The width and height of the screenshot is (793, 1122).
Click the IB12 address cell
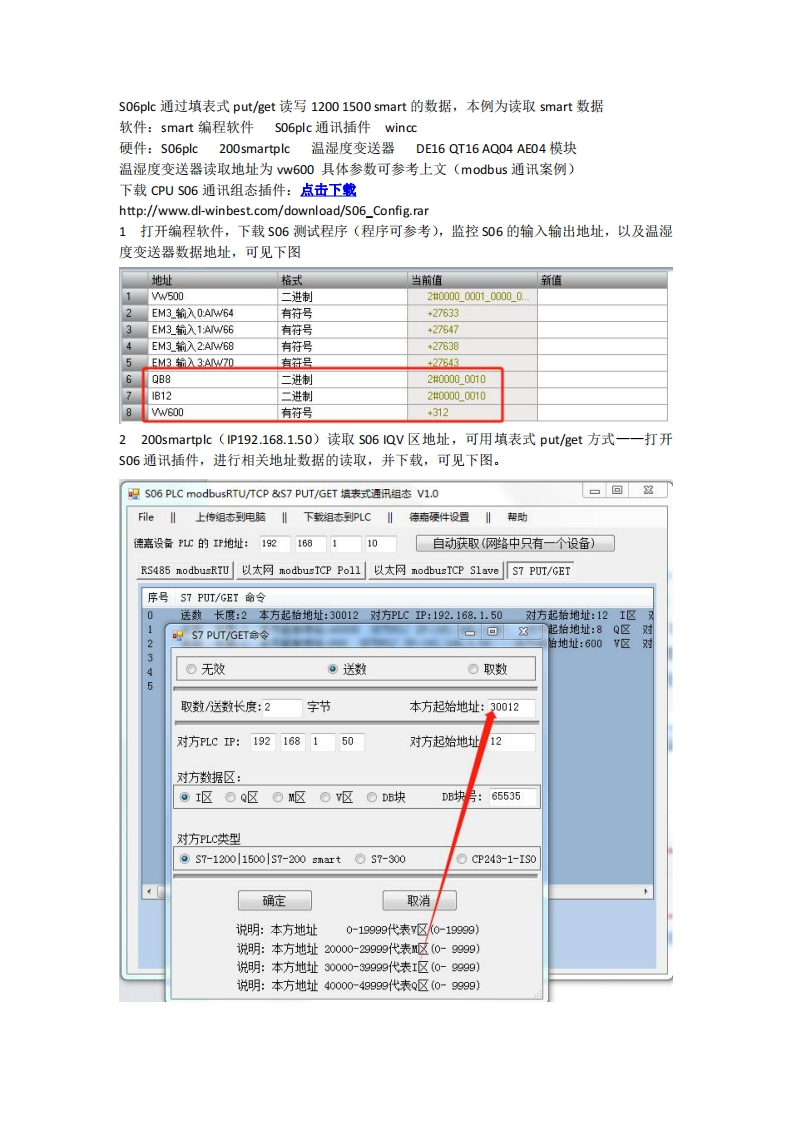[x=213, y=396]
